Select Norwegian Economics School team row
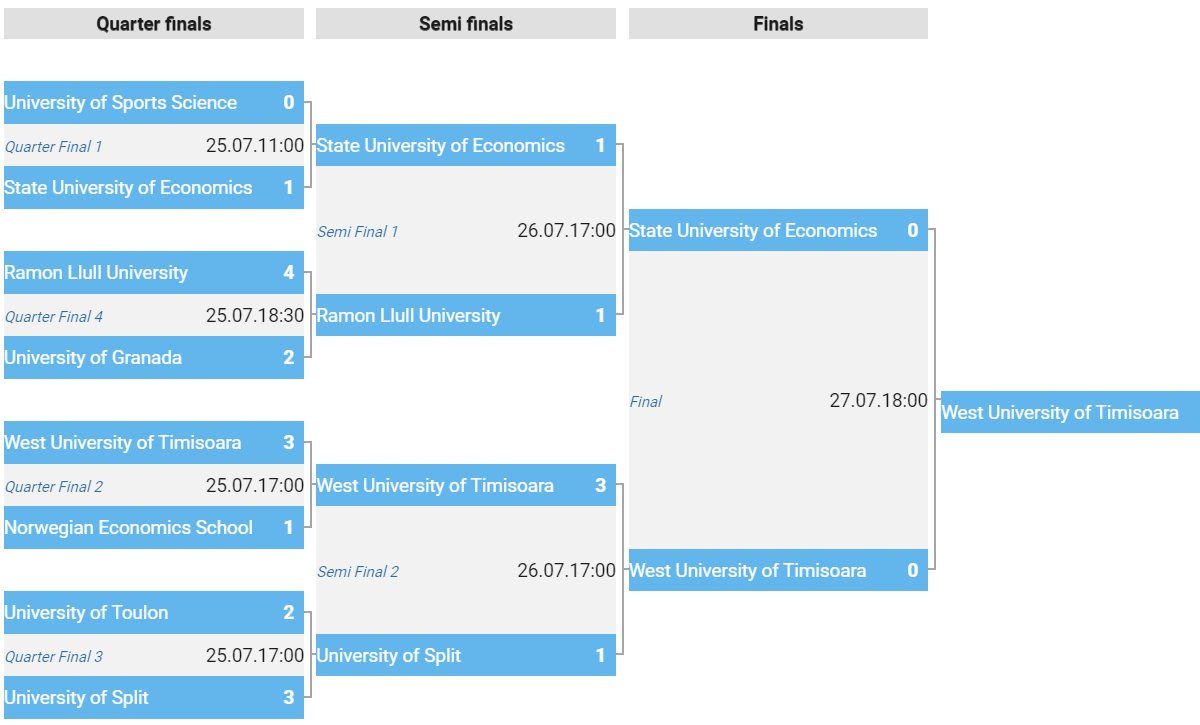 [154, 528]
